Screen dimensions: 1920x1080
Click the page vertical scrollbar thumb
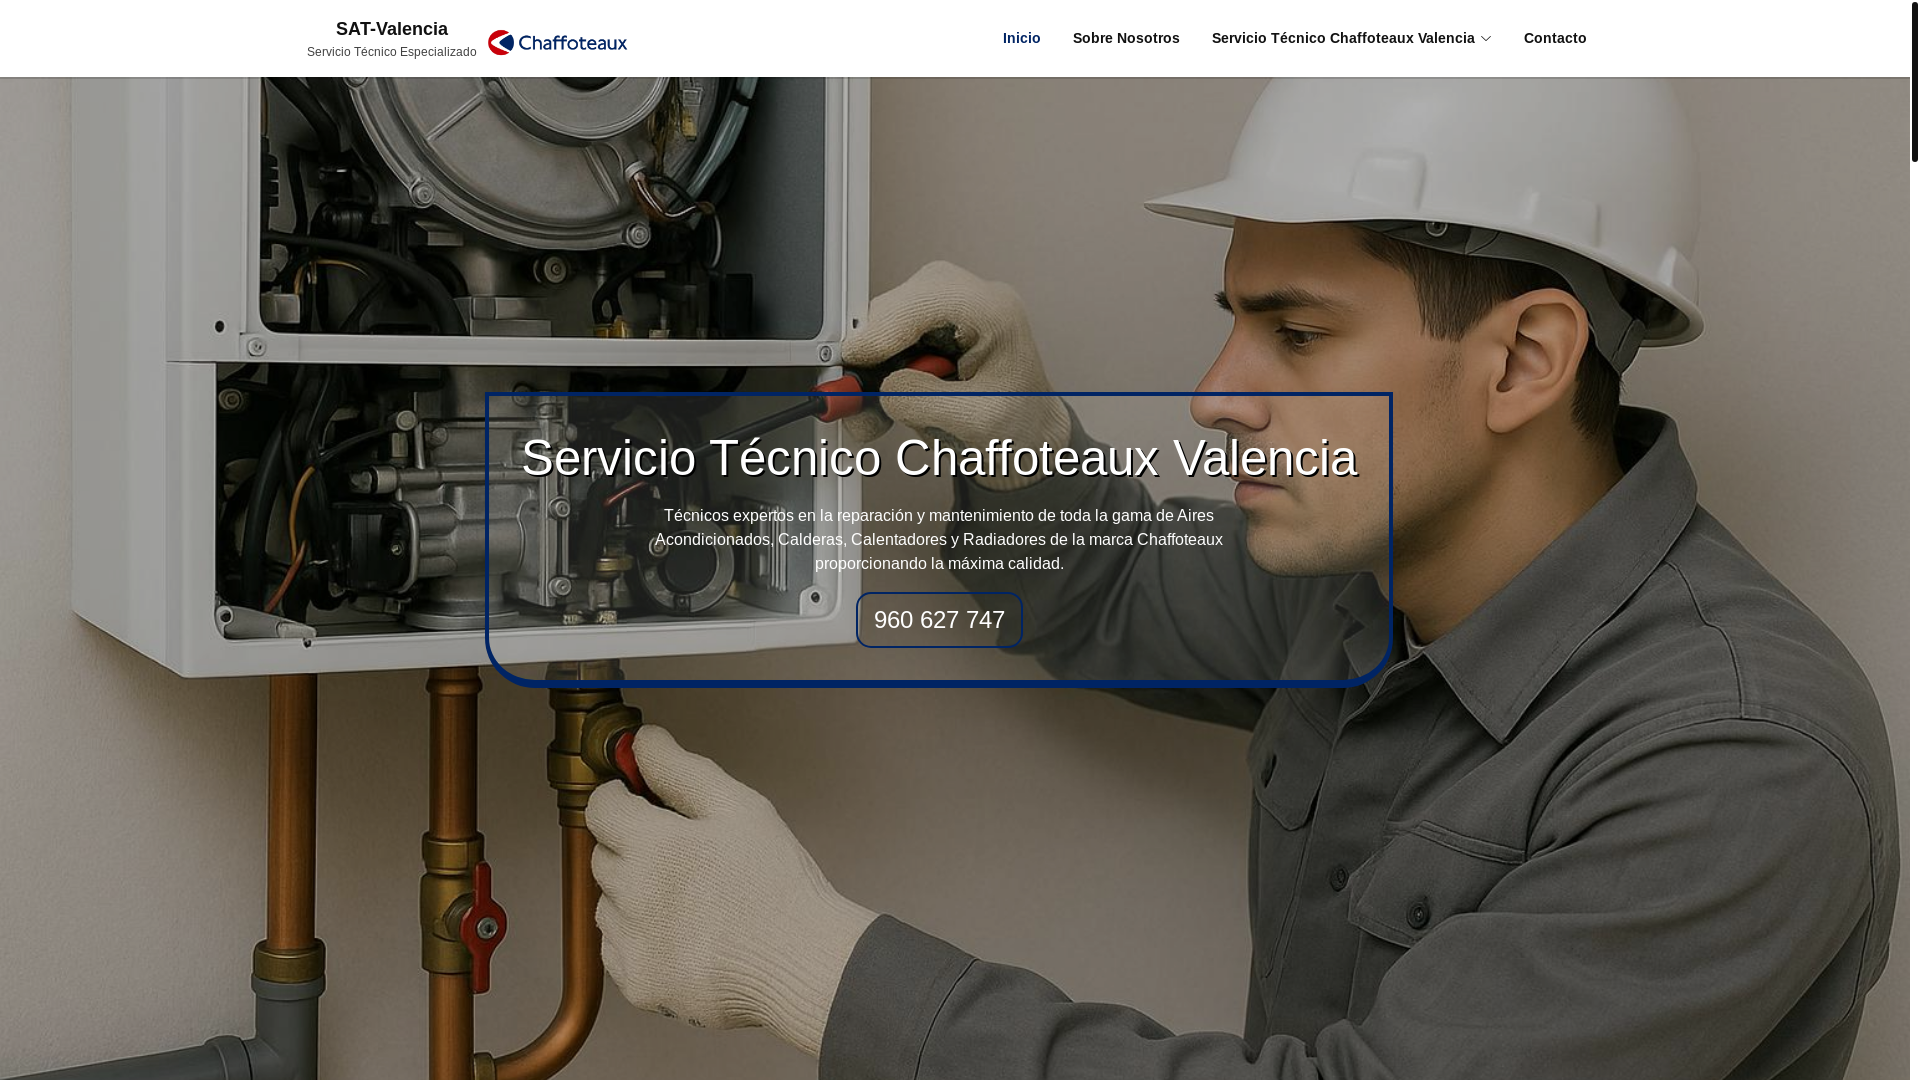[x=1914, y=81]
